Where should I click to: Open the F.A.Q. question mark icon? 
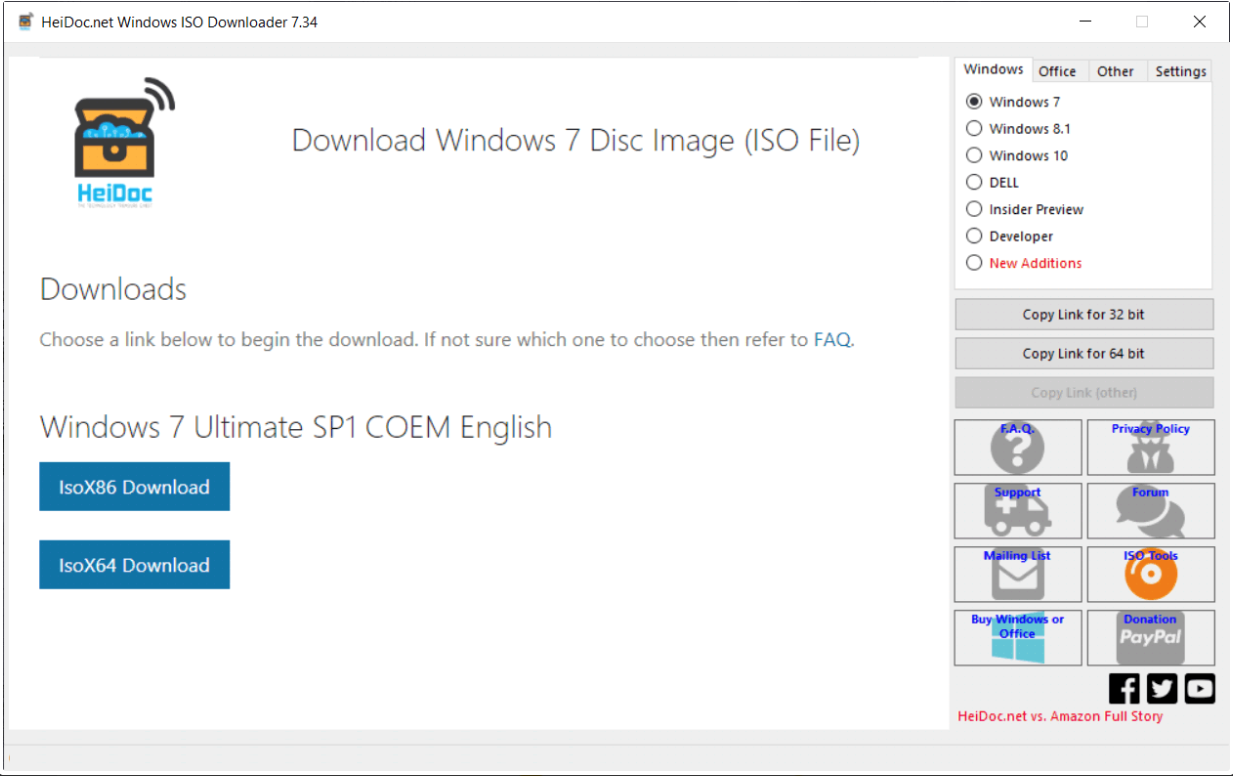pyautogui.click(x=1018, y=447)
